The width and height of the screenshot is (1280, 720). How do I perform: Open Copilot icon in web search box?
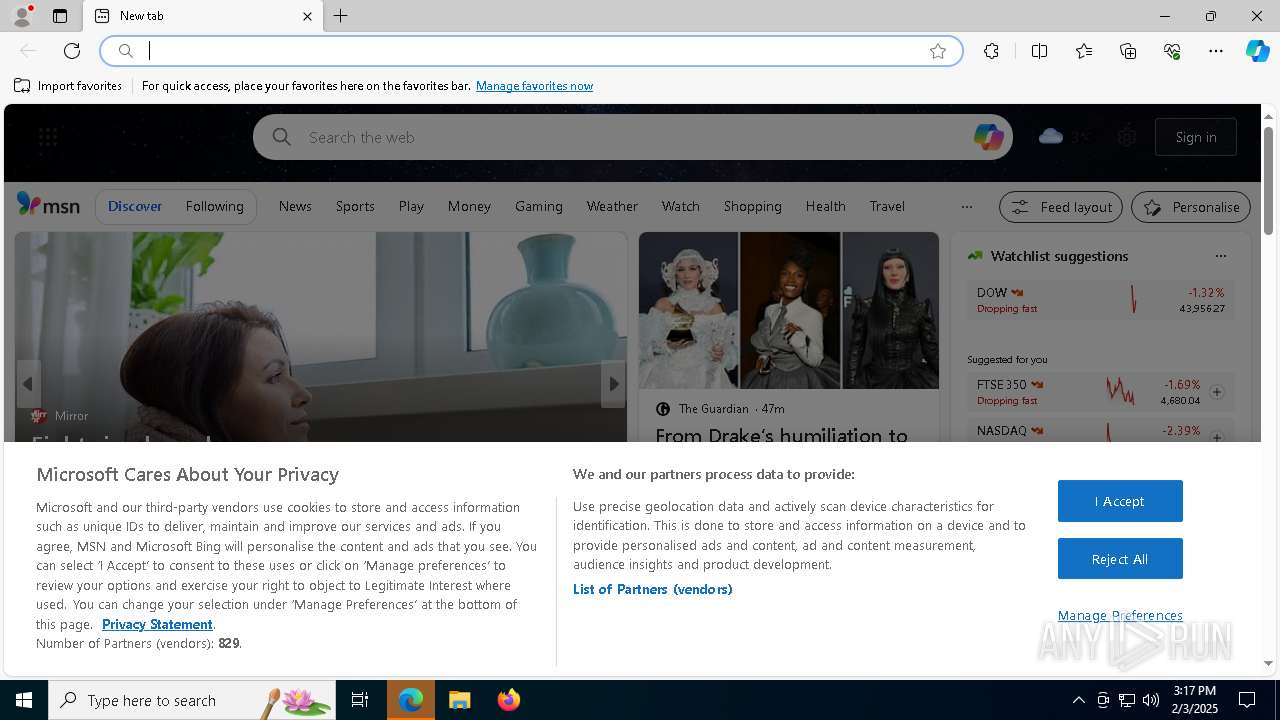(x=988, y=137)
